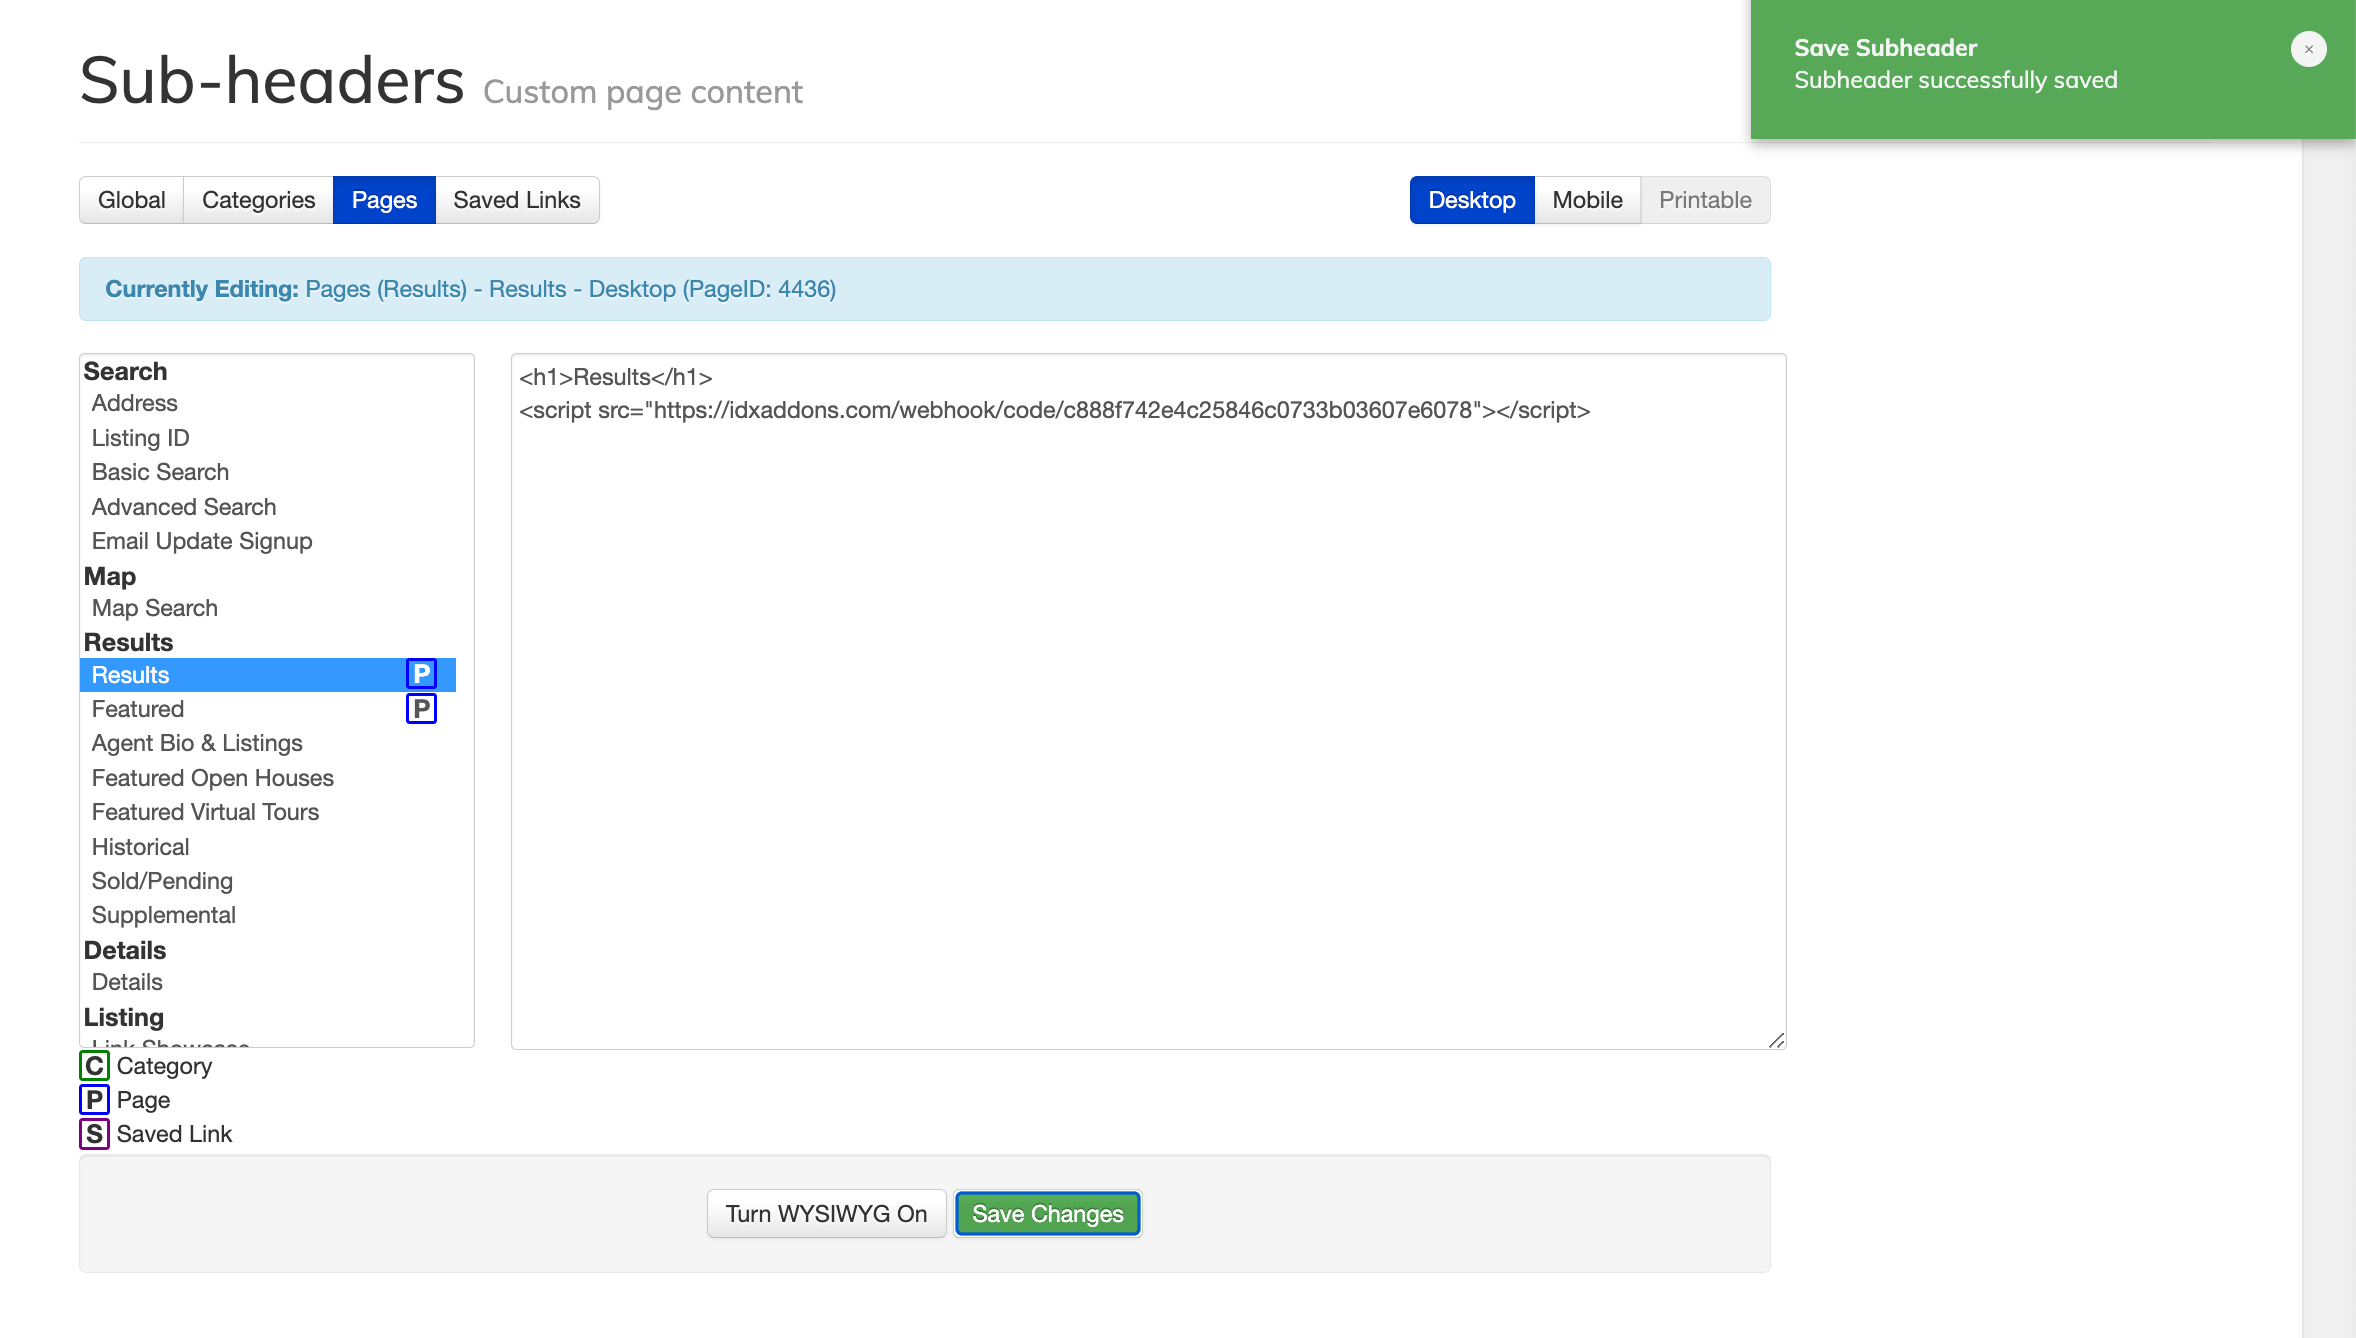Click the Saved Link S icon

94,1134
